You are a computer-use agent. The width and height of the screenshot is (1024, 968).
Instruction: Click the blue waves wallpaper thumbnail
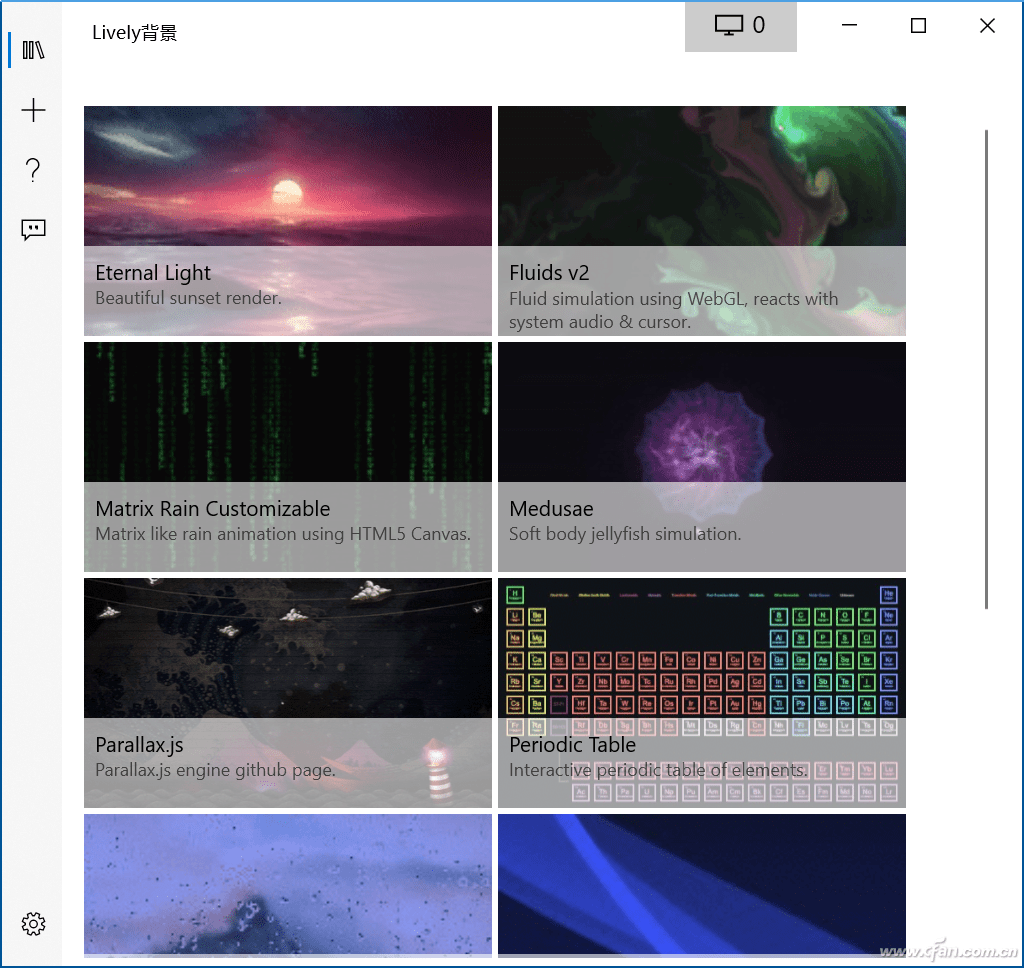pyautogui.click(x=702, y=882)
